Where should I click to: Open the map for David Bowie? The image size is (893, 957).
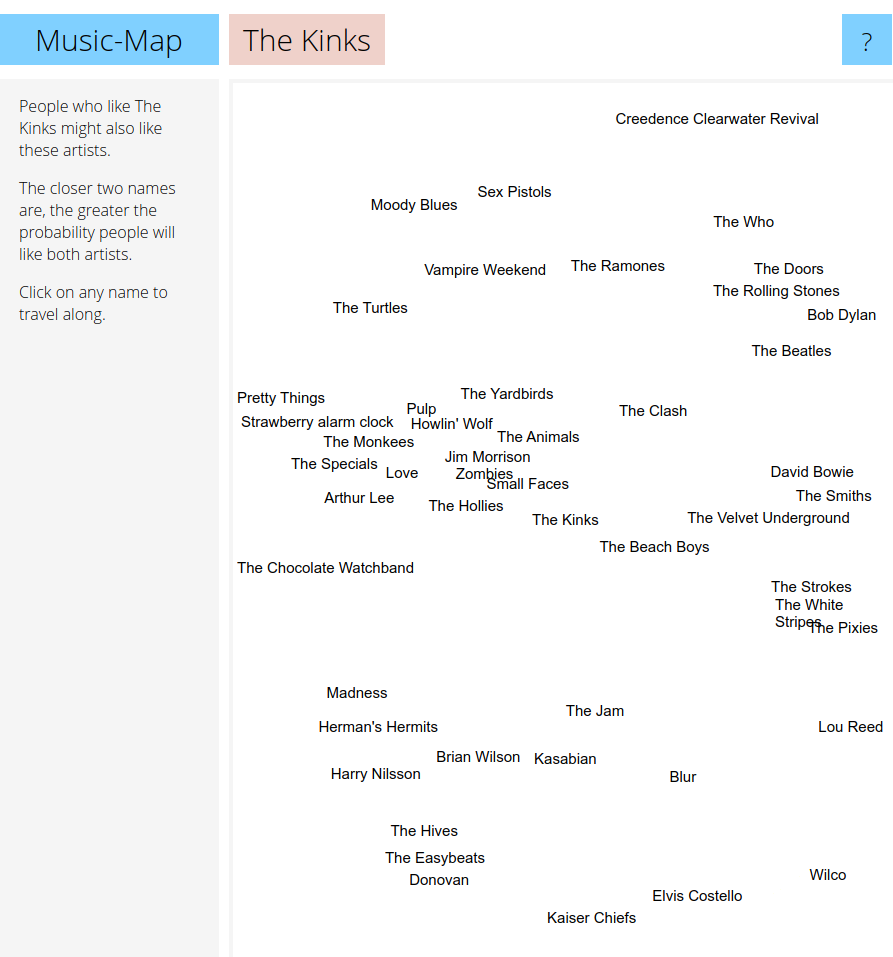812,471
